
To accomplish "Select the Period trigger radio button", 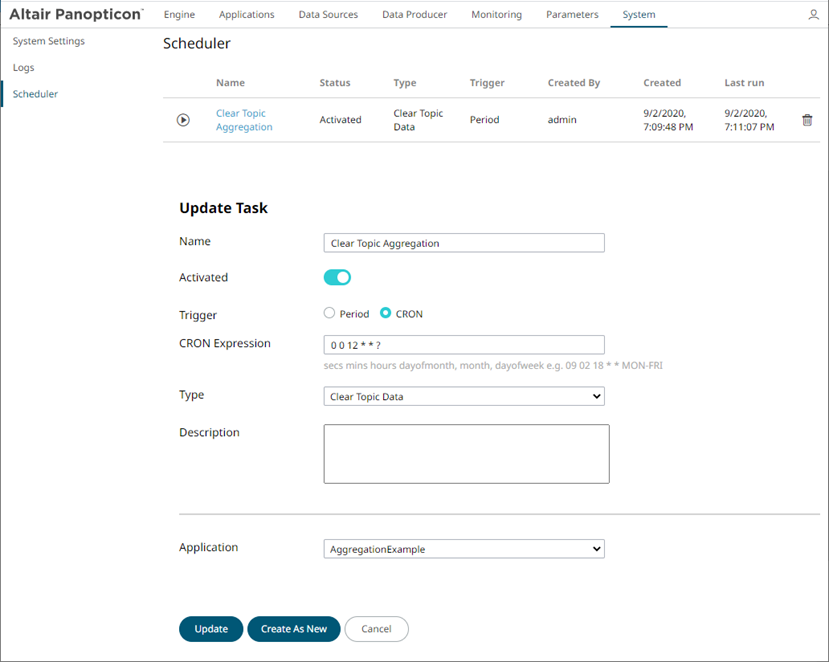I will (329, 313).
